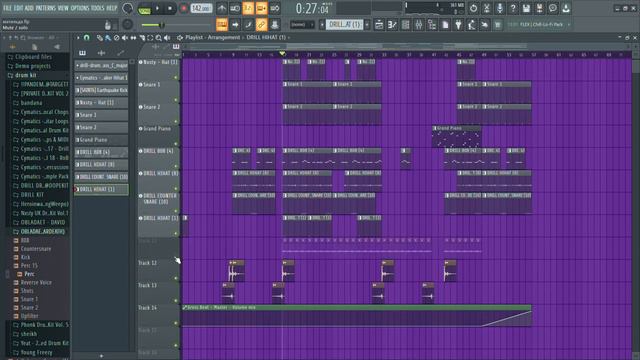
Task: Open the FILE menu
Action: [x=7, y=8]
